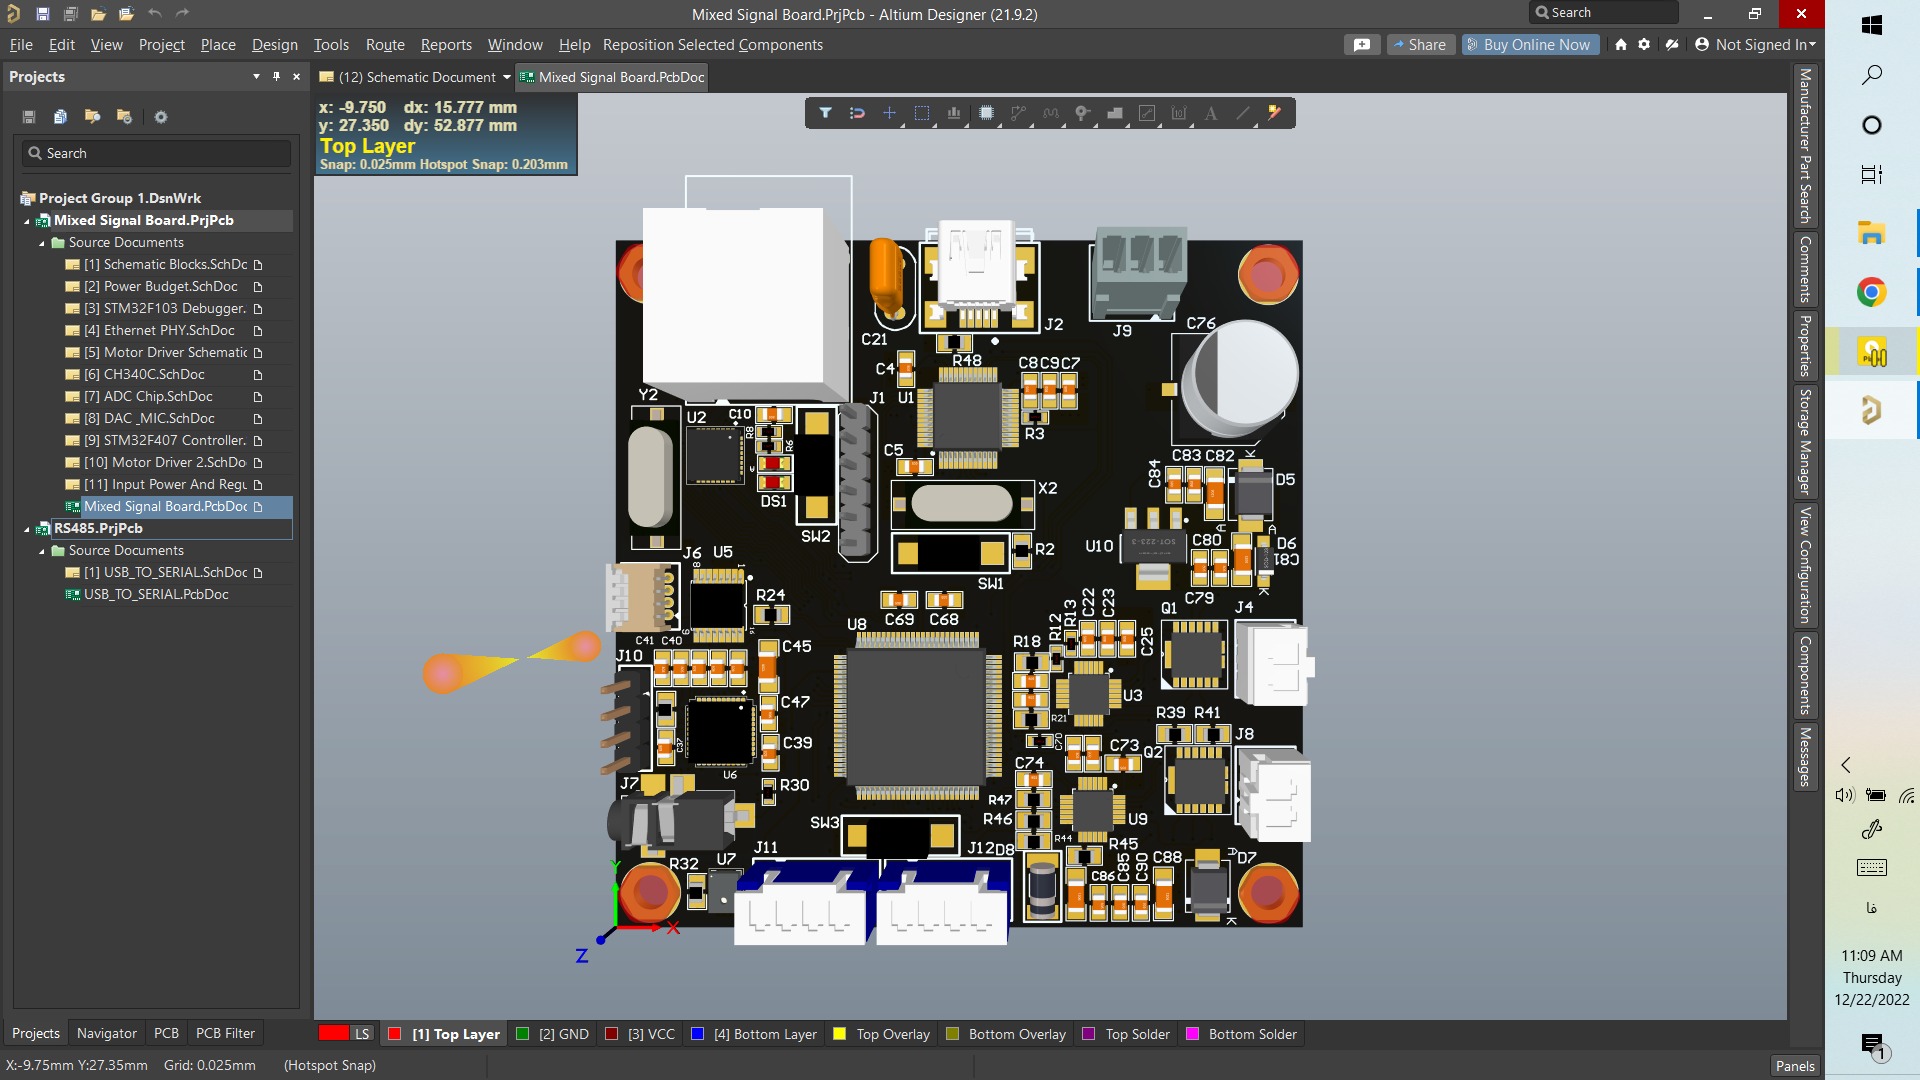Click the project folder search icon
1920x1080 pixels.
point(92,117)
